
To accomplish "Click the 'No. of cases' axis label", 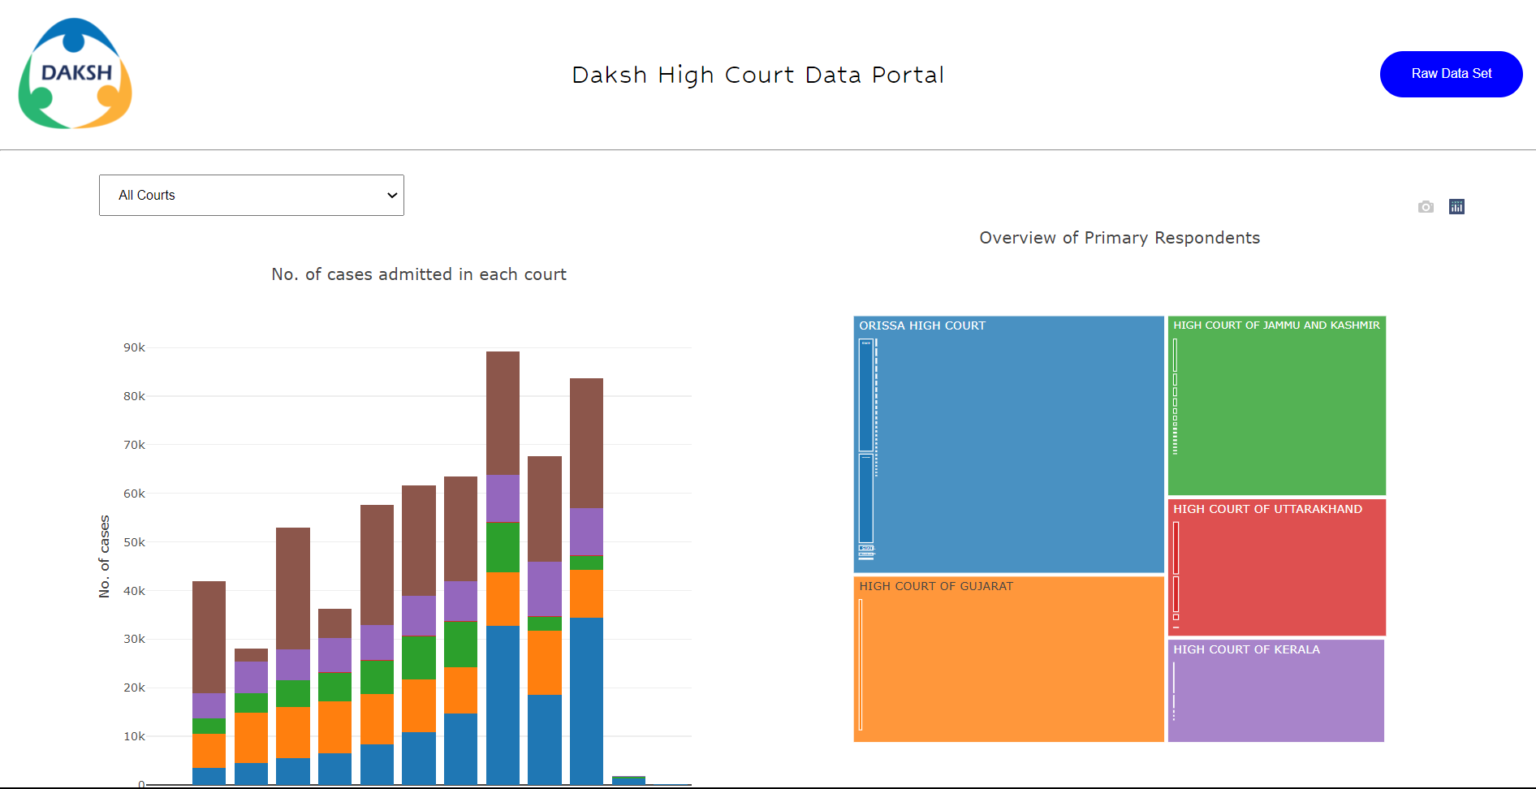I will 104,557.
